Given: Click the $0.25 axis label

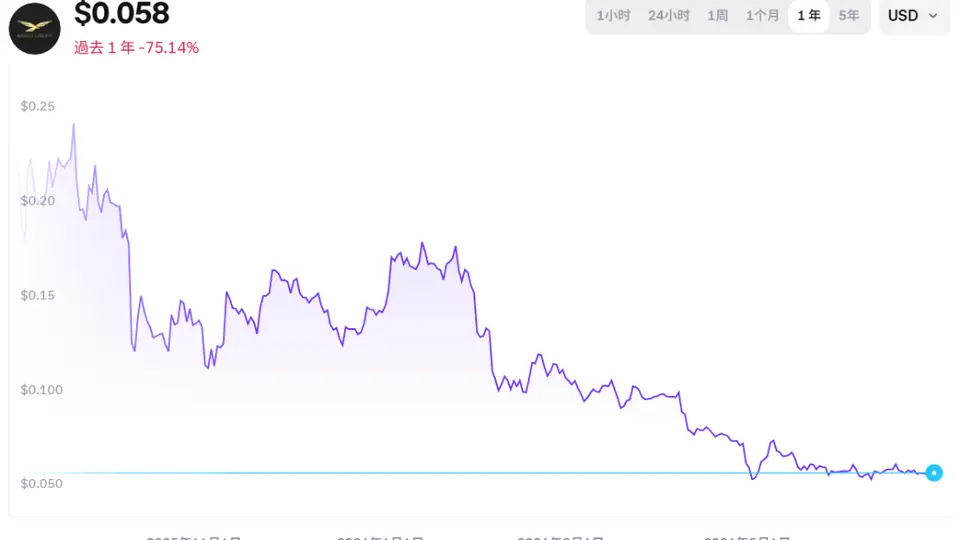Looking at the screenshot, I should click(37, 106).
